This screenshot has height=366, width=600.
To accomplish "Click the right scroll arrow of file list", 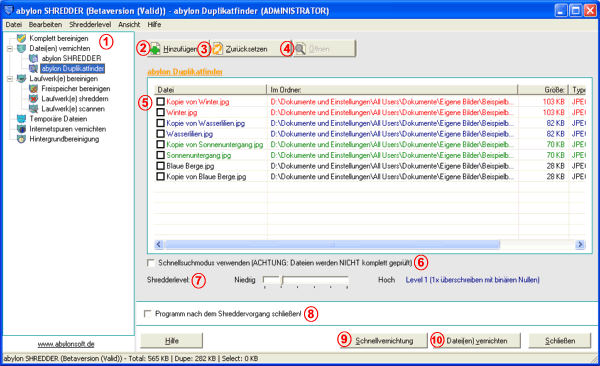I will pyautogui.click(x=580, y=244).
